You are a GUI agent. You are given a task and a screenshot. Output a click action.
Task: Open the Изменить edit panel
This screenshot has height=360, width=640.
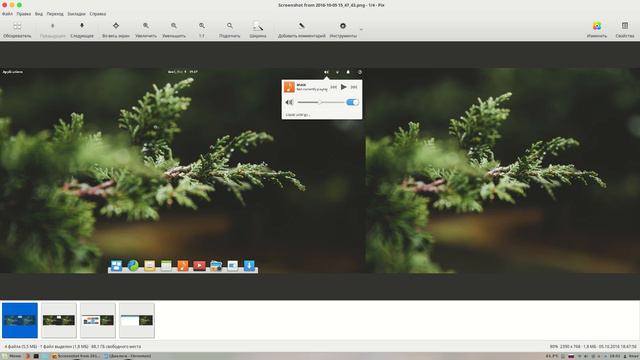(x=597, y=30)
